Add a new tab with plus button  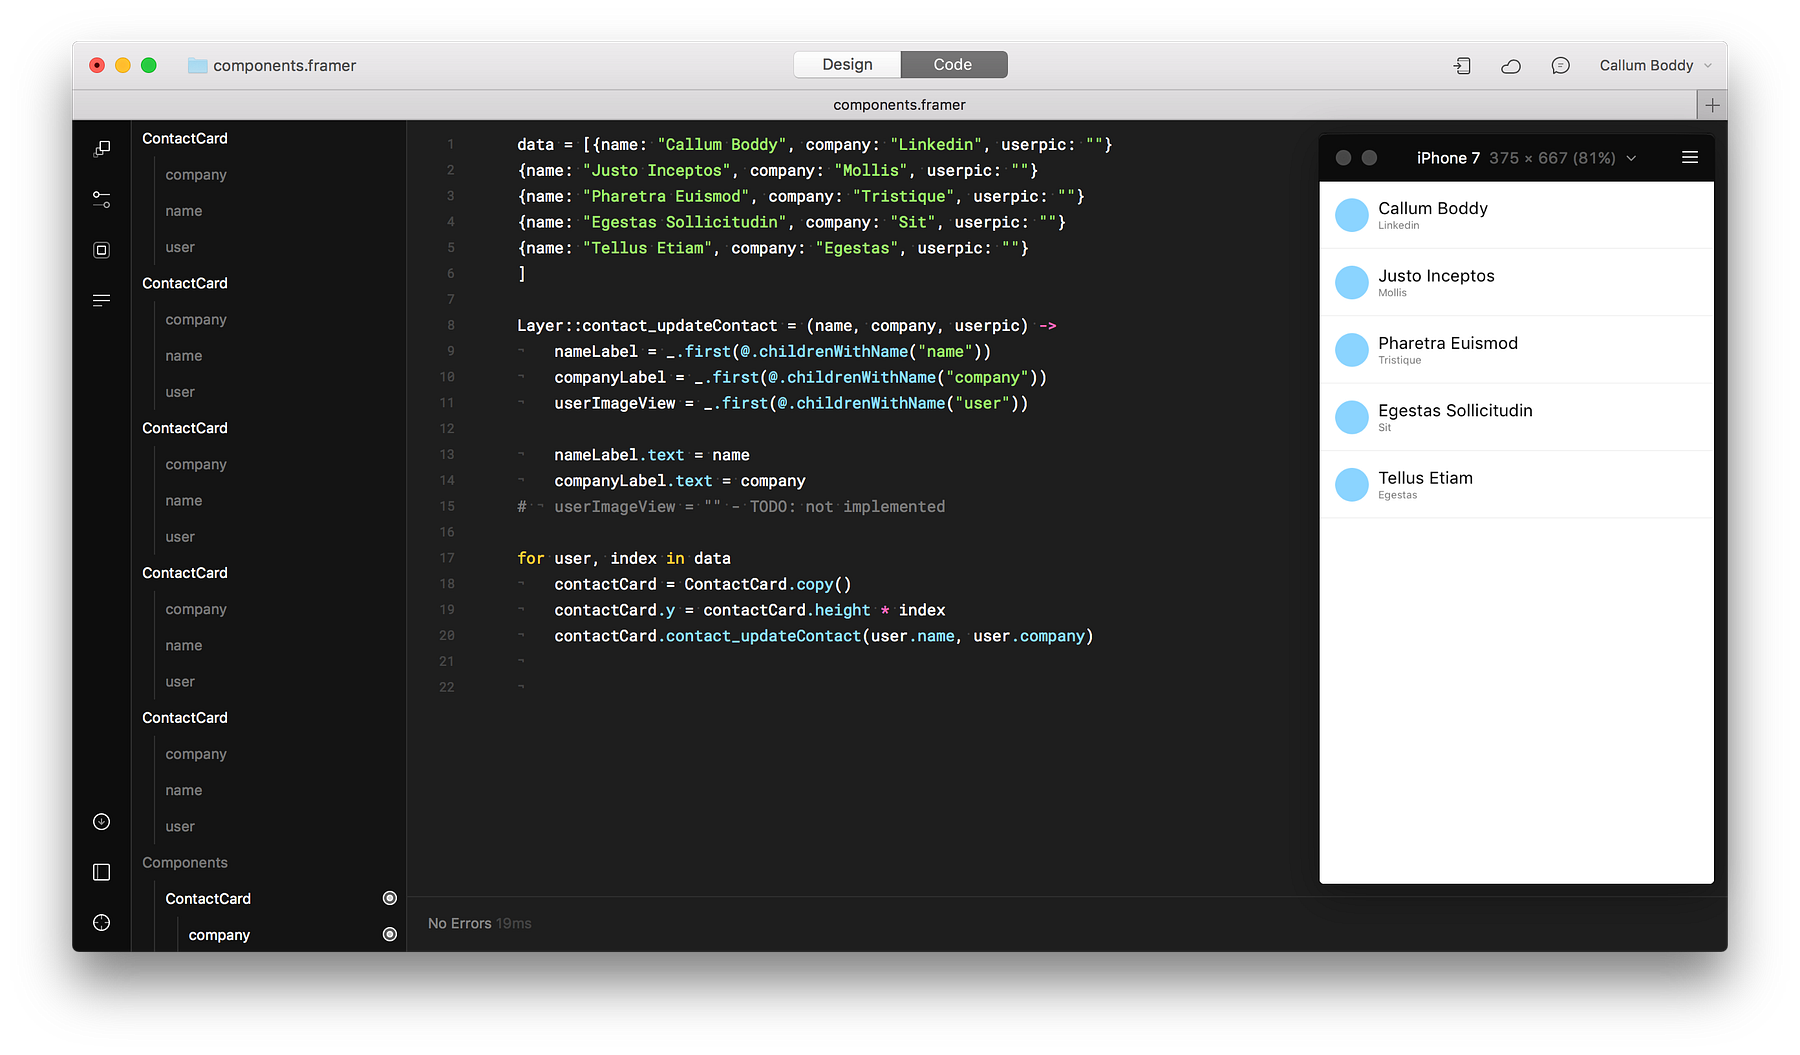click(1712, 105)
